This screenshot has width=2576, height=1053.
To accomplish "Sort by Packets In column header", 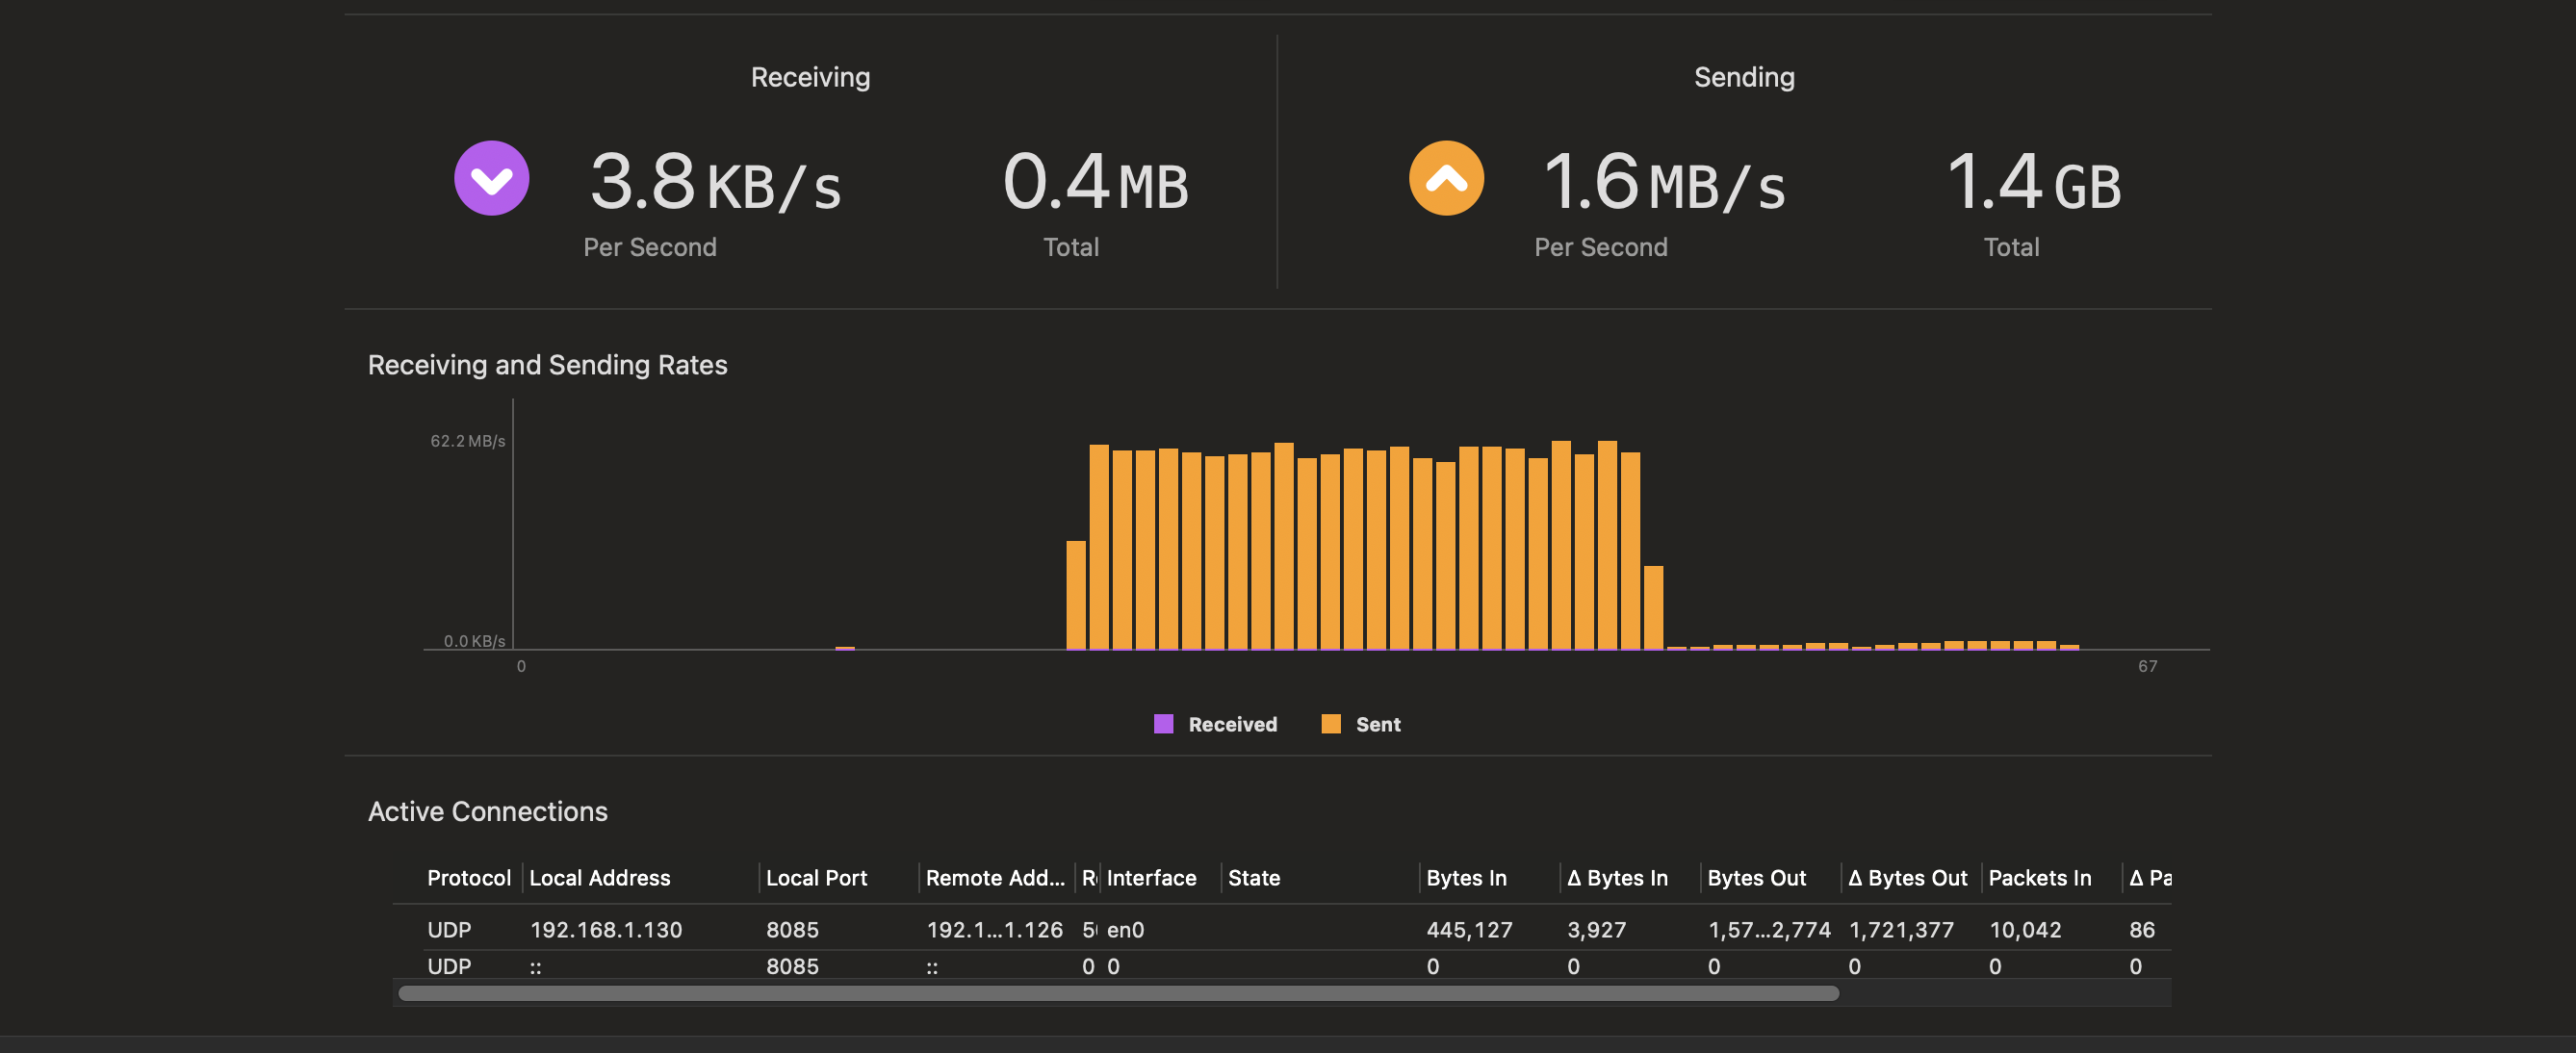I will [2040, 878].
